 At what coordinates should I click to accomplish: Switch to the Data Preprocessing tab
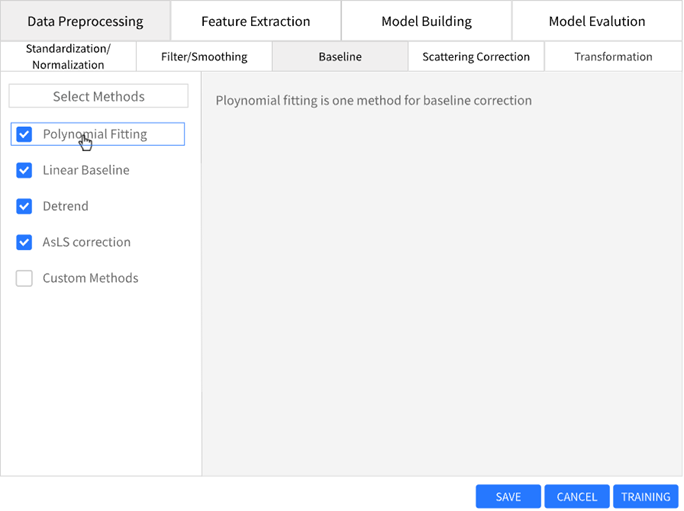pyautogui.click(x=85, y=21)
